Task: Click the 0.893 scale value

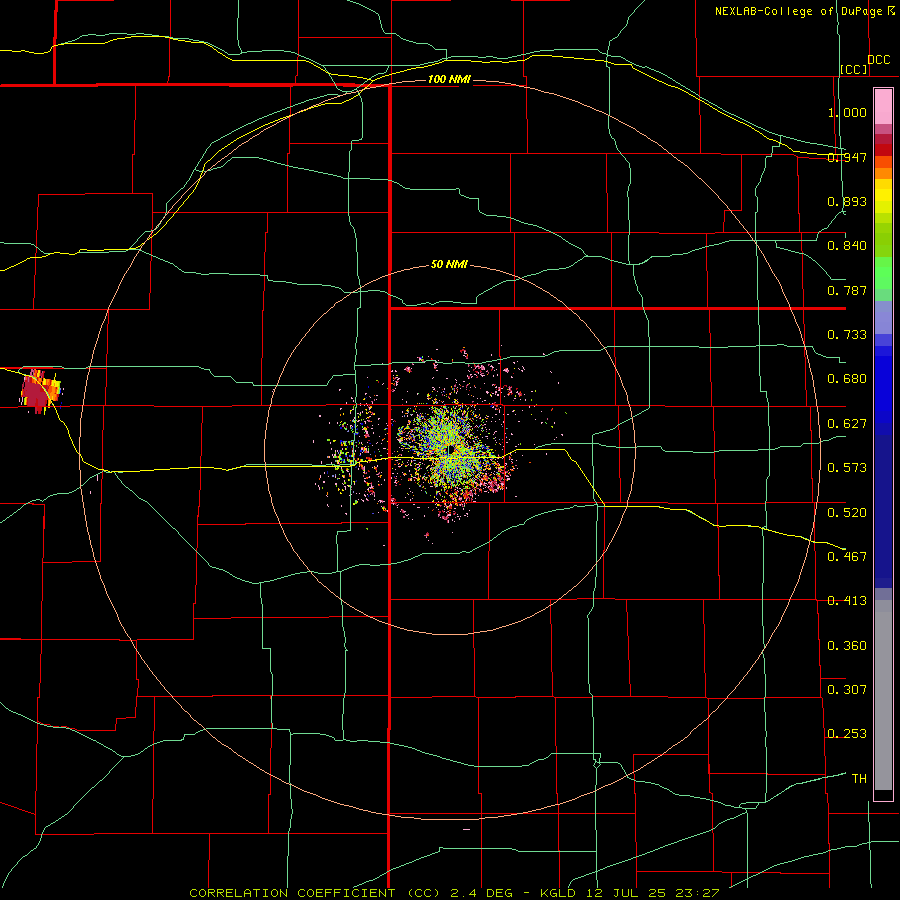Action: point(847,201)
